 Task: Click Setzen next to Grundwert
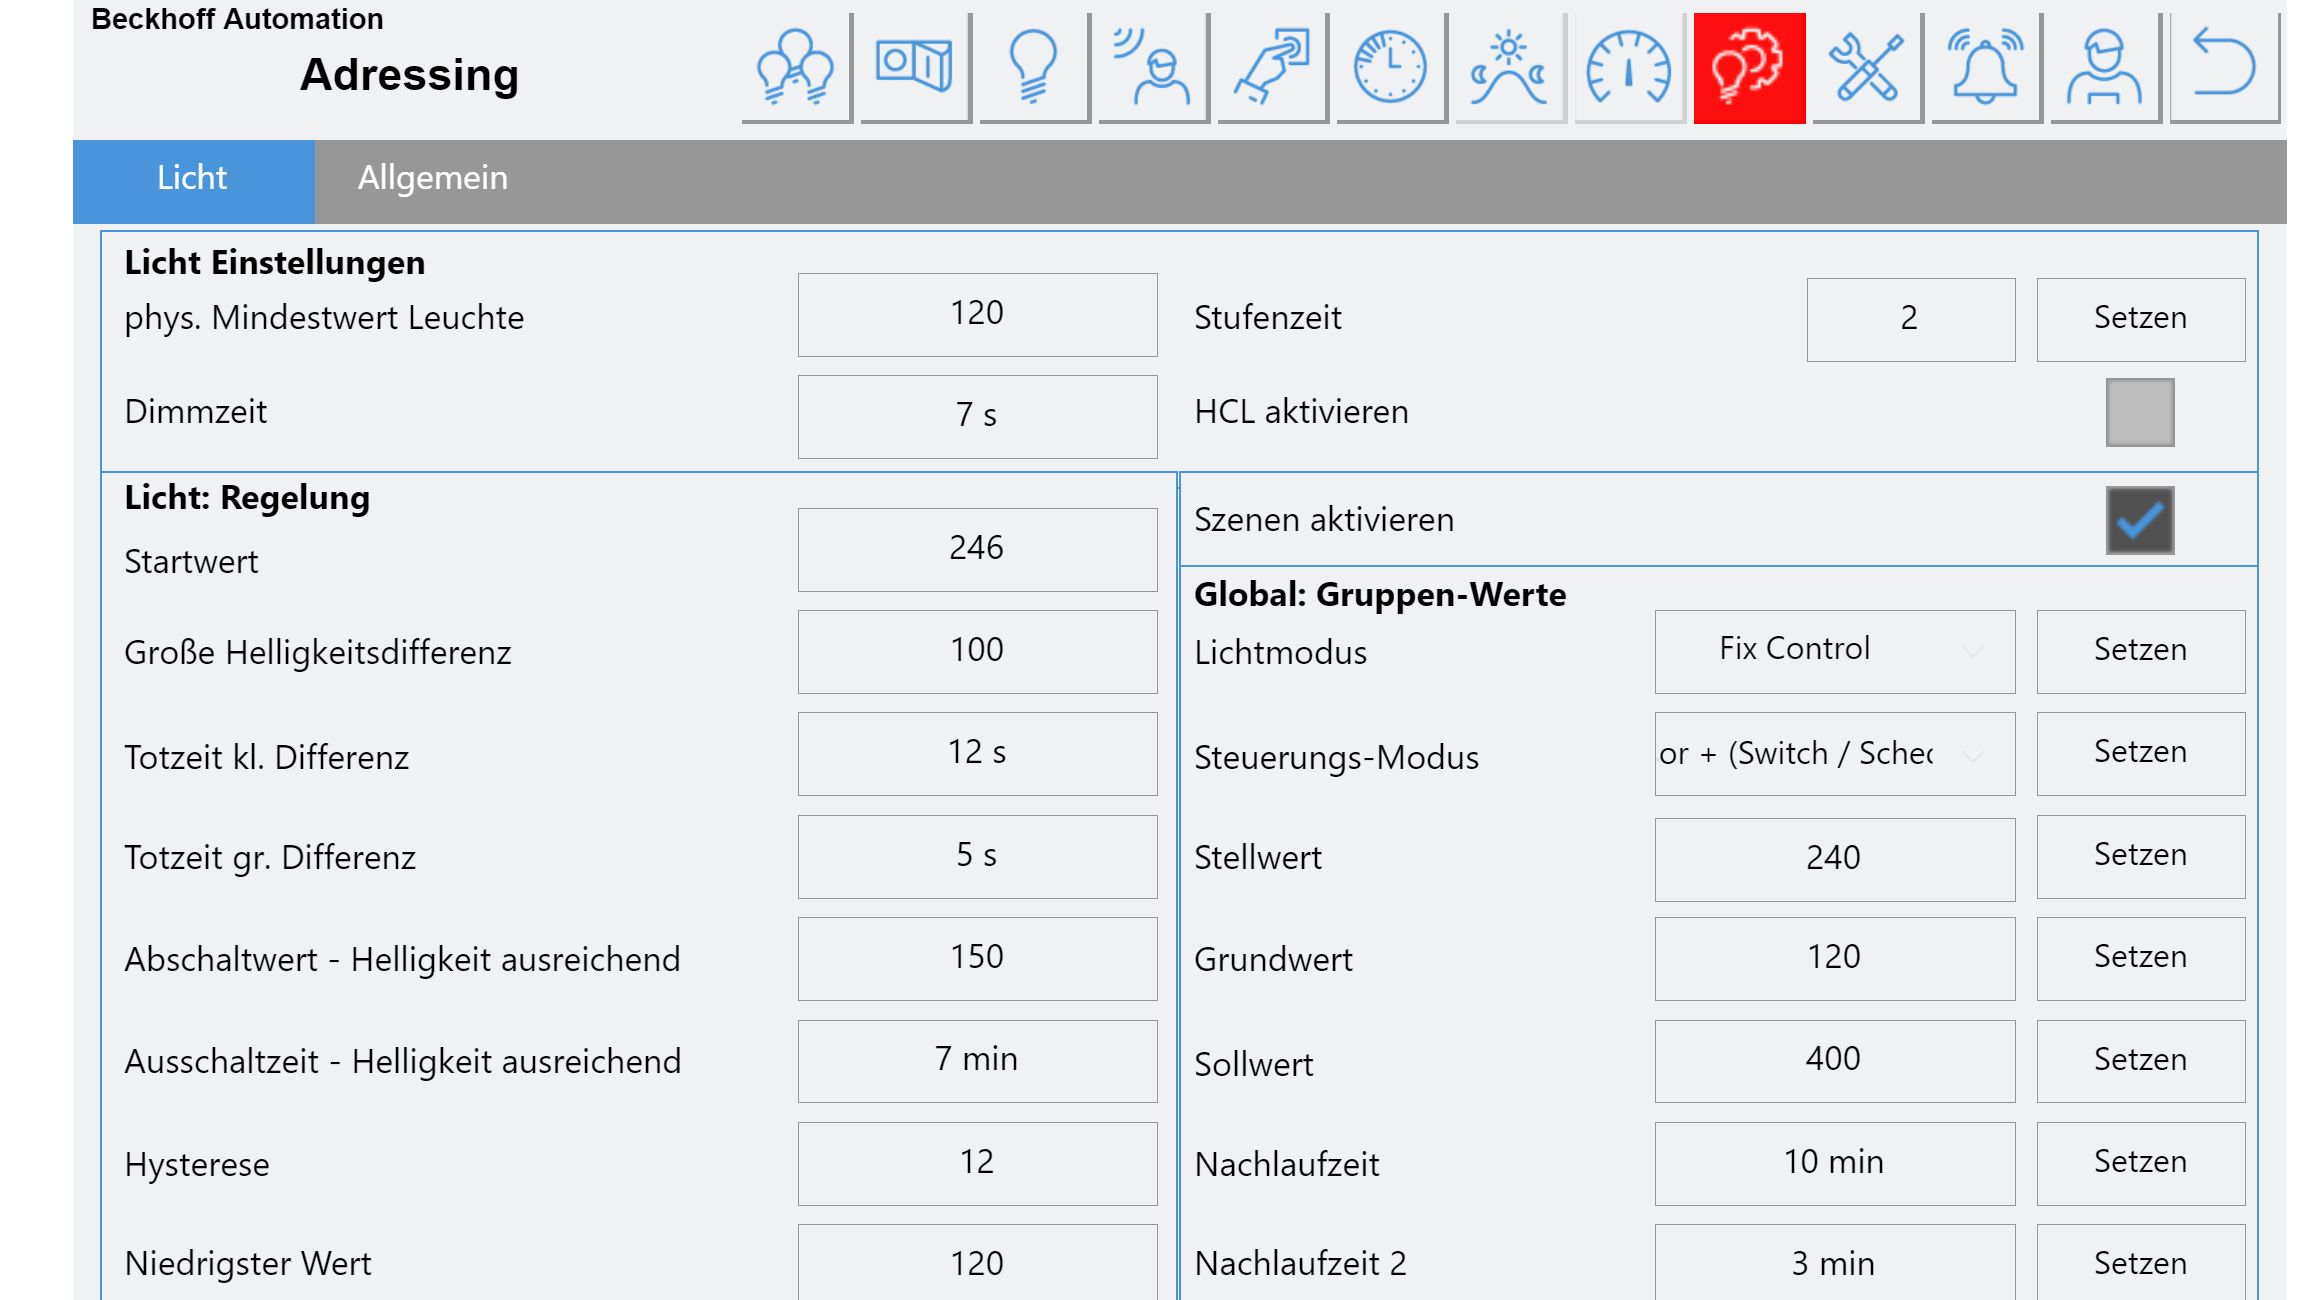2141,959
